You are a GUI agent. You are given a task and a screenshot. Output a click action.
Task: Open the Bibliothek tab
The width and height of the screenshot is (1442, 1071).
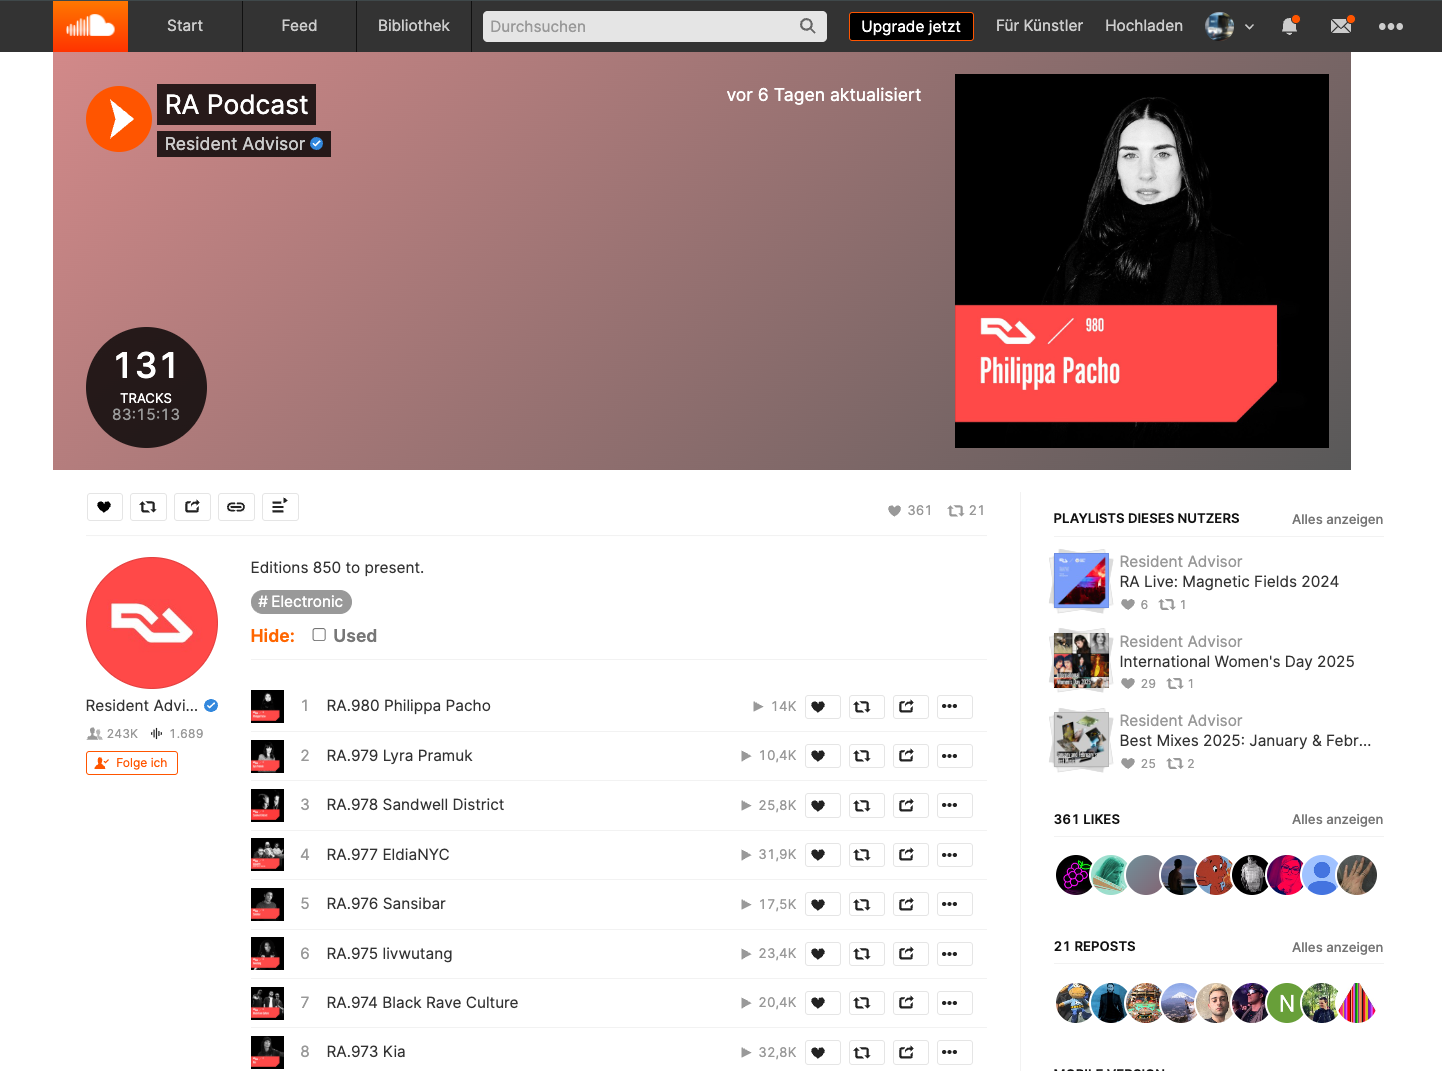click(414, 26)
